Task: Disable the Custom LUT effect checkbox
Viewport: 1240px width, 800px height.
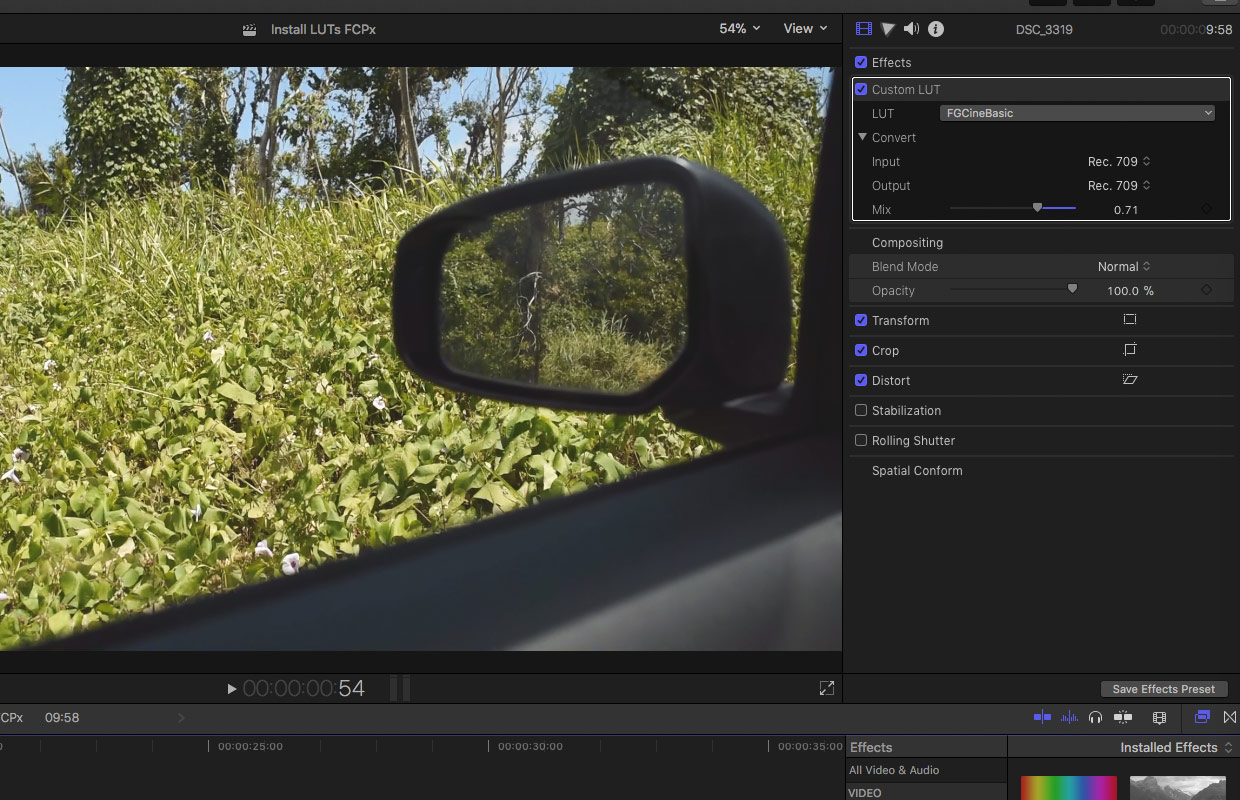Action: pyautogui.click(x=861, y=89)
